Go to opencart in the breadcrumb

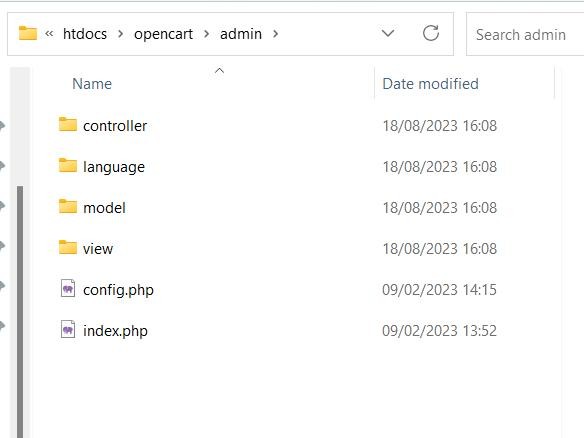[x=163, y=34]
